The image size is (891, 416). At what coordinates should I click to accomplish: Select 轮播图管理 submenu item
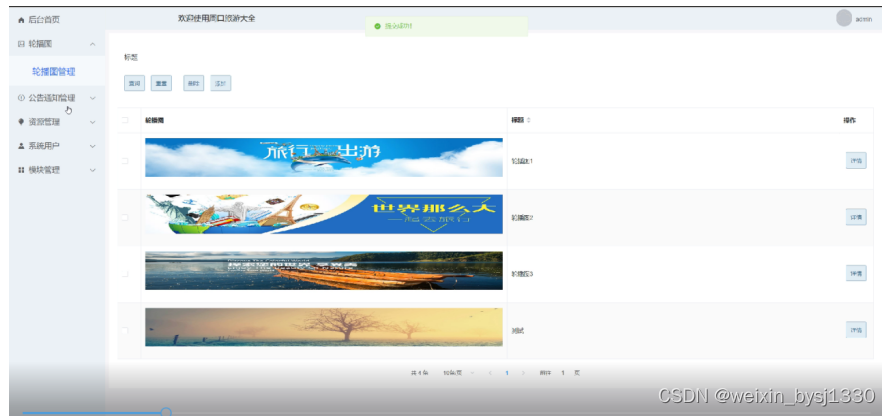click(53, 72)
